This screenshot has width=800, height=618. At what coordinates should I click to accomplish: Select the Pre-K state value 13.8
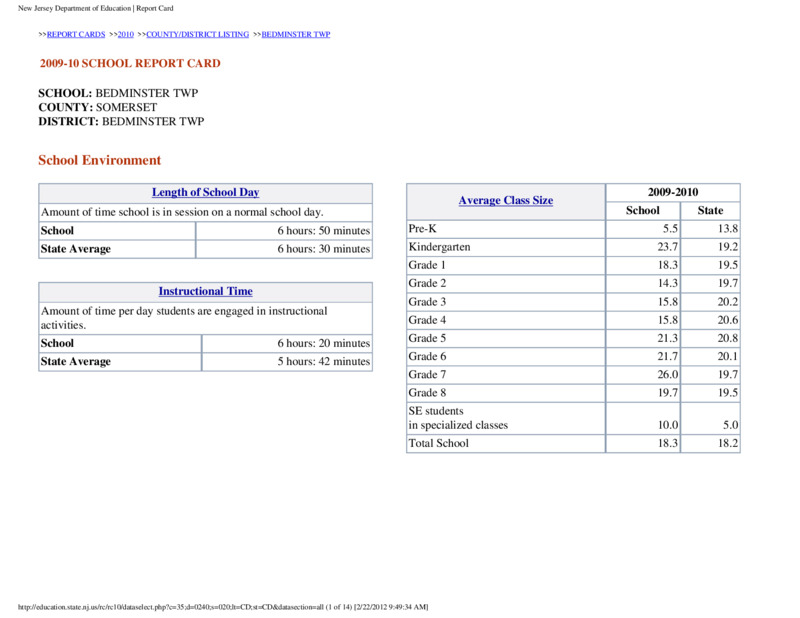pos(710,229)
